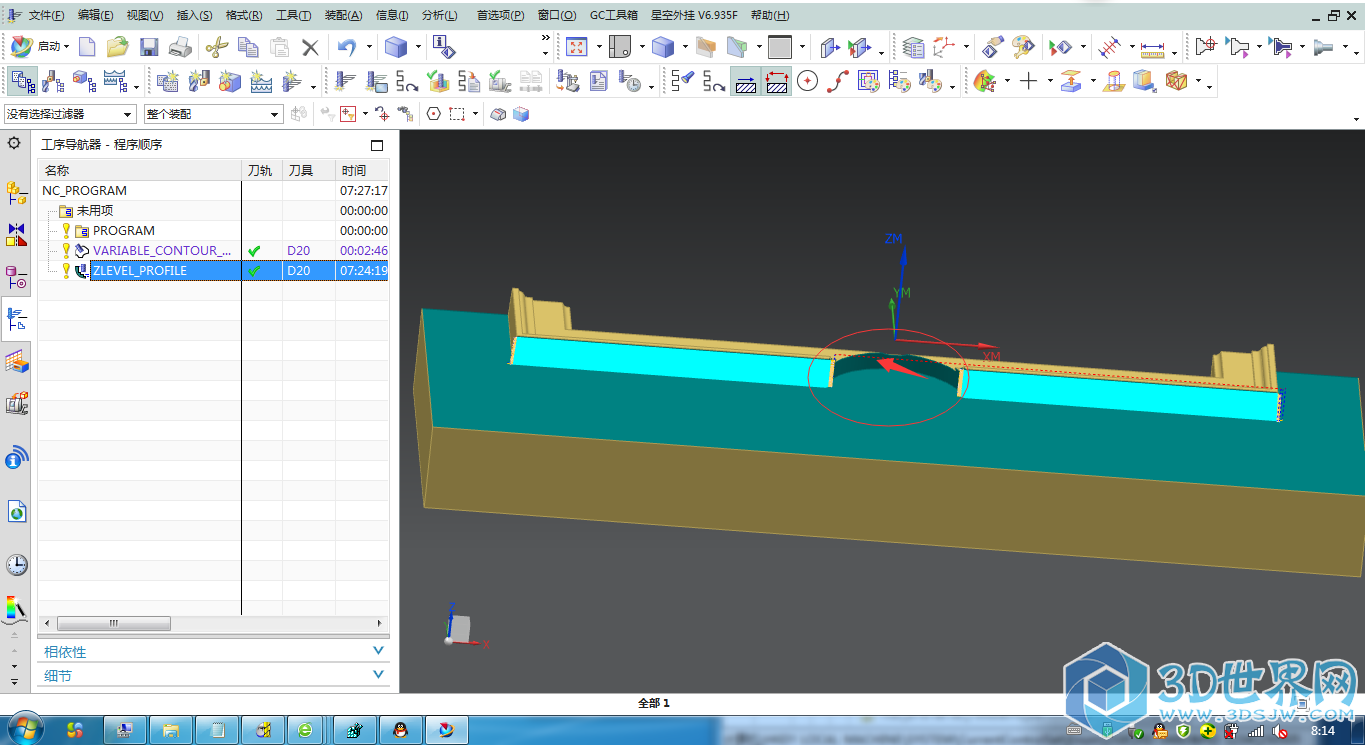Open the GC工具箱 menu
The height and width of the screenshot is (745, 1365).
pyautogui.click(x=614, y=16)
